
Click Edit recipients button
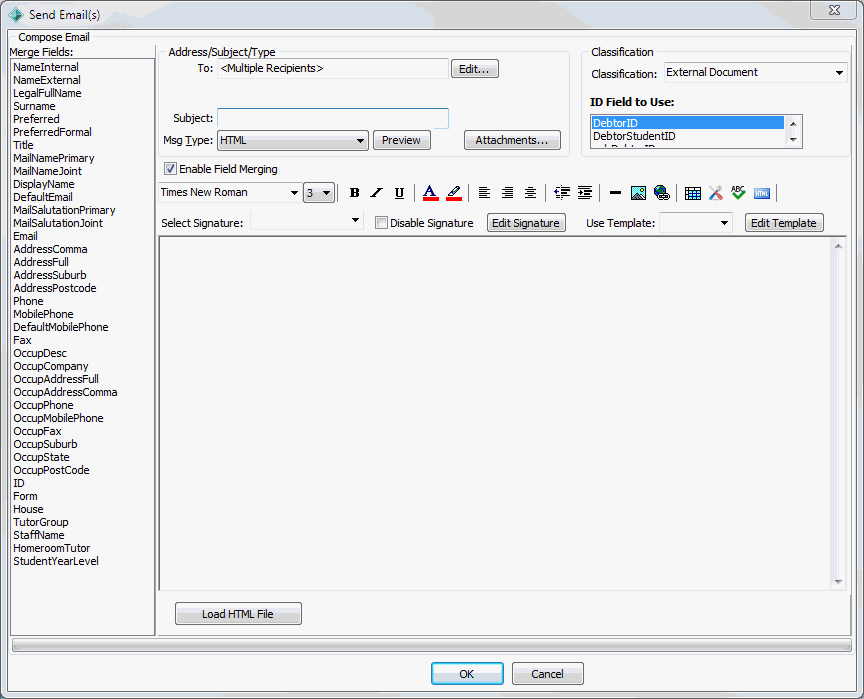tap(474, 69)
